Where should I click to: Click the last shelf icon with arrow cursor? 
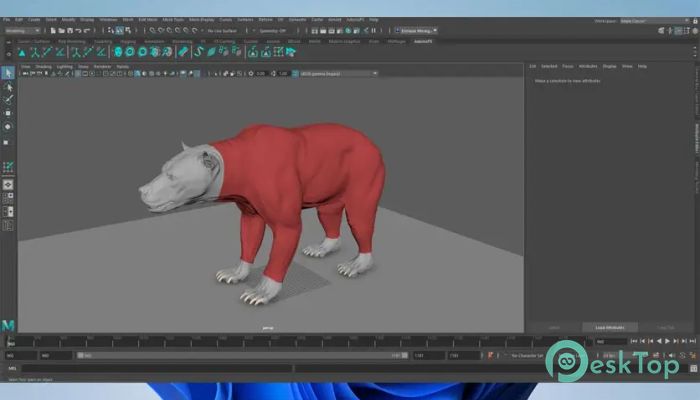coord(291,52)
